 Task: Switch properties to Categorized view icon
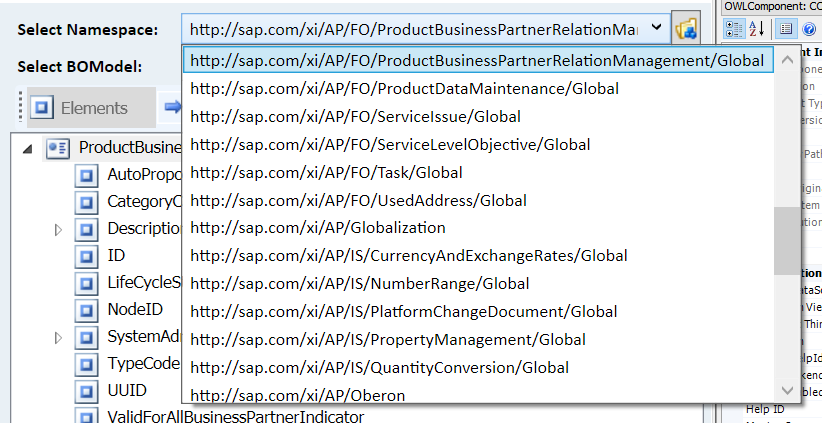[733, 29]
